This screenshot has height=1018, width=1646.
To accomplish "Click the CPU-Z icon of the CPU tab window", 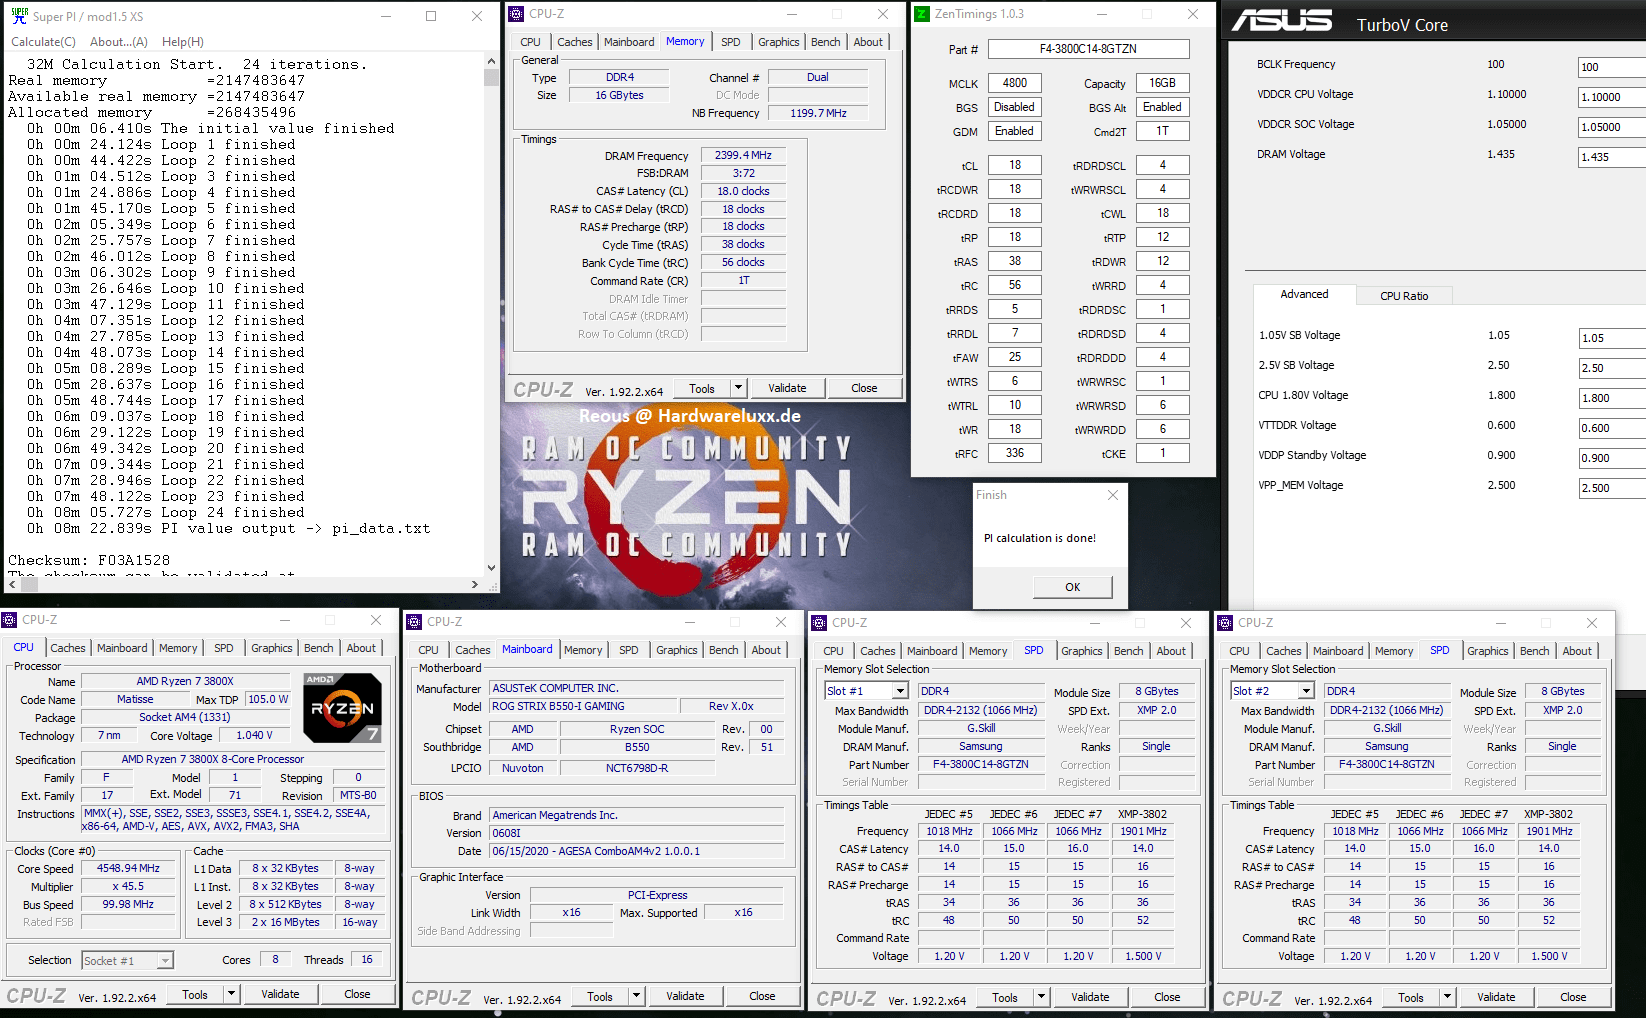I will pos(10,620).
